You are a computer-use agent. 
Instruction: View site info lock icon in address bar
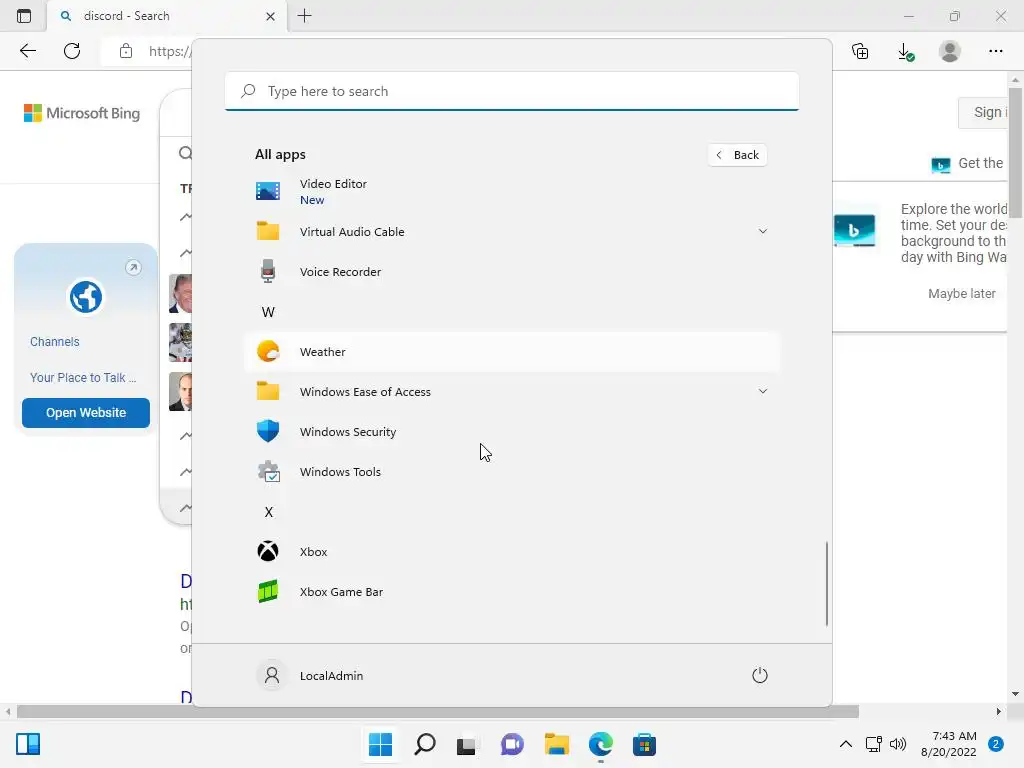(125, 51)
